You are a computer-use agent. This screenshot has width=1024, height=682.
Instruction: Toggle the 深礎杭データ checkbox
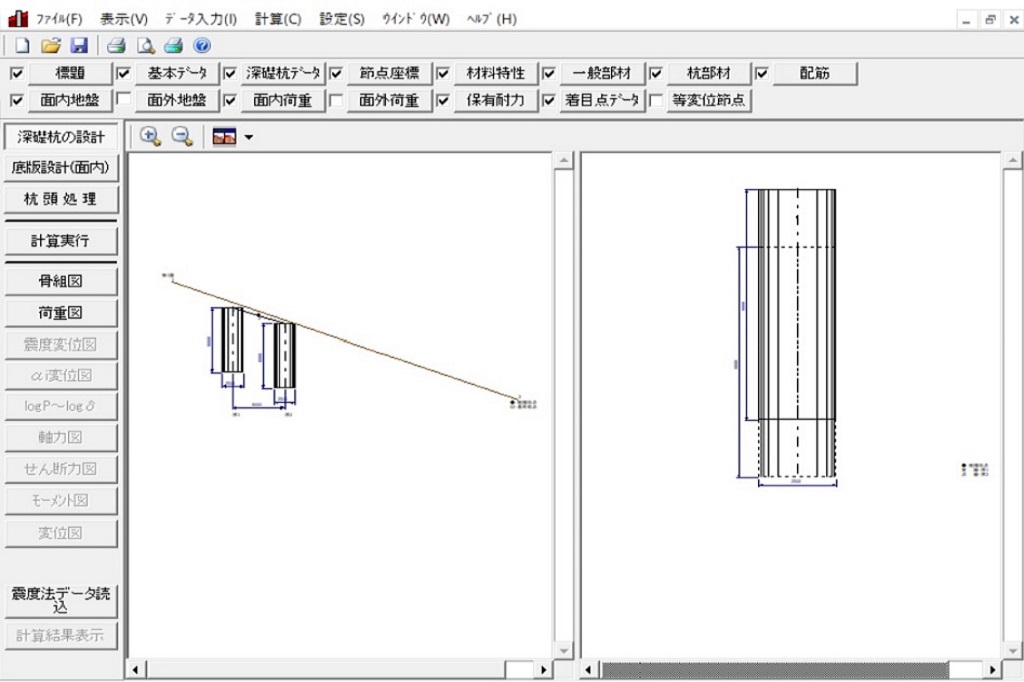click(x=230, y=73)
